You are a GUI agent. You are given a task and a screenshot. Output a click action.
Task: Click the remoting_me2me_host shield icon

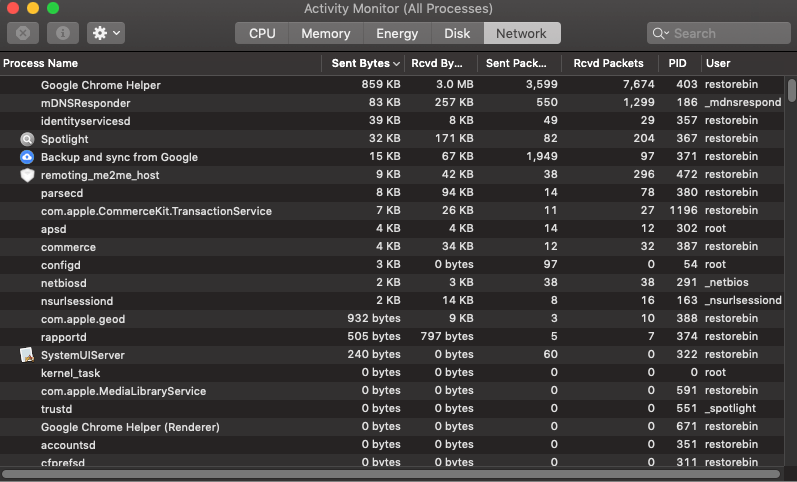(x=27, y=175)
